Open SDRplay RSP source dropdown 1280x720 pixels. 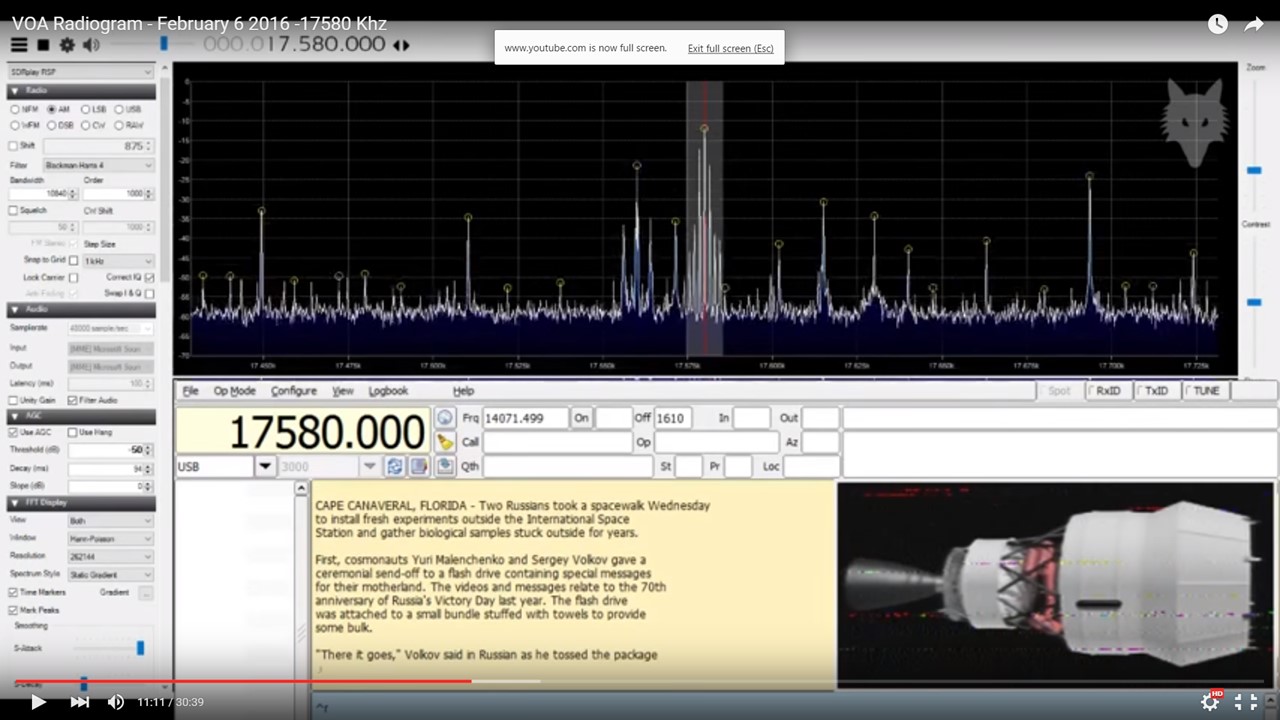(x=81, y=72)
